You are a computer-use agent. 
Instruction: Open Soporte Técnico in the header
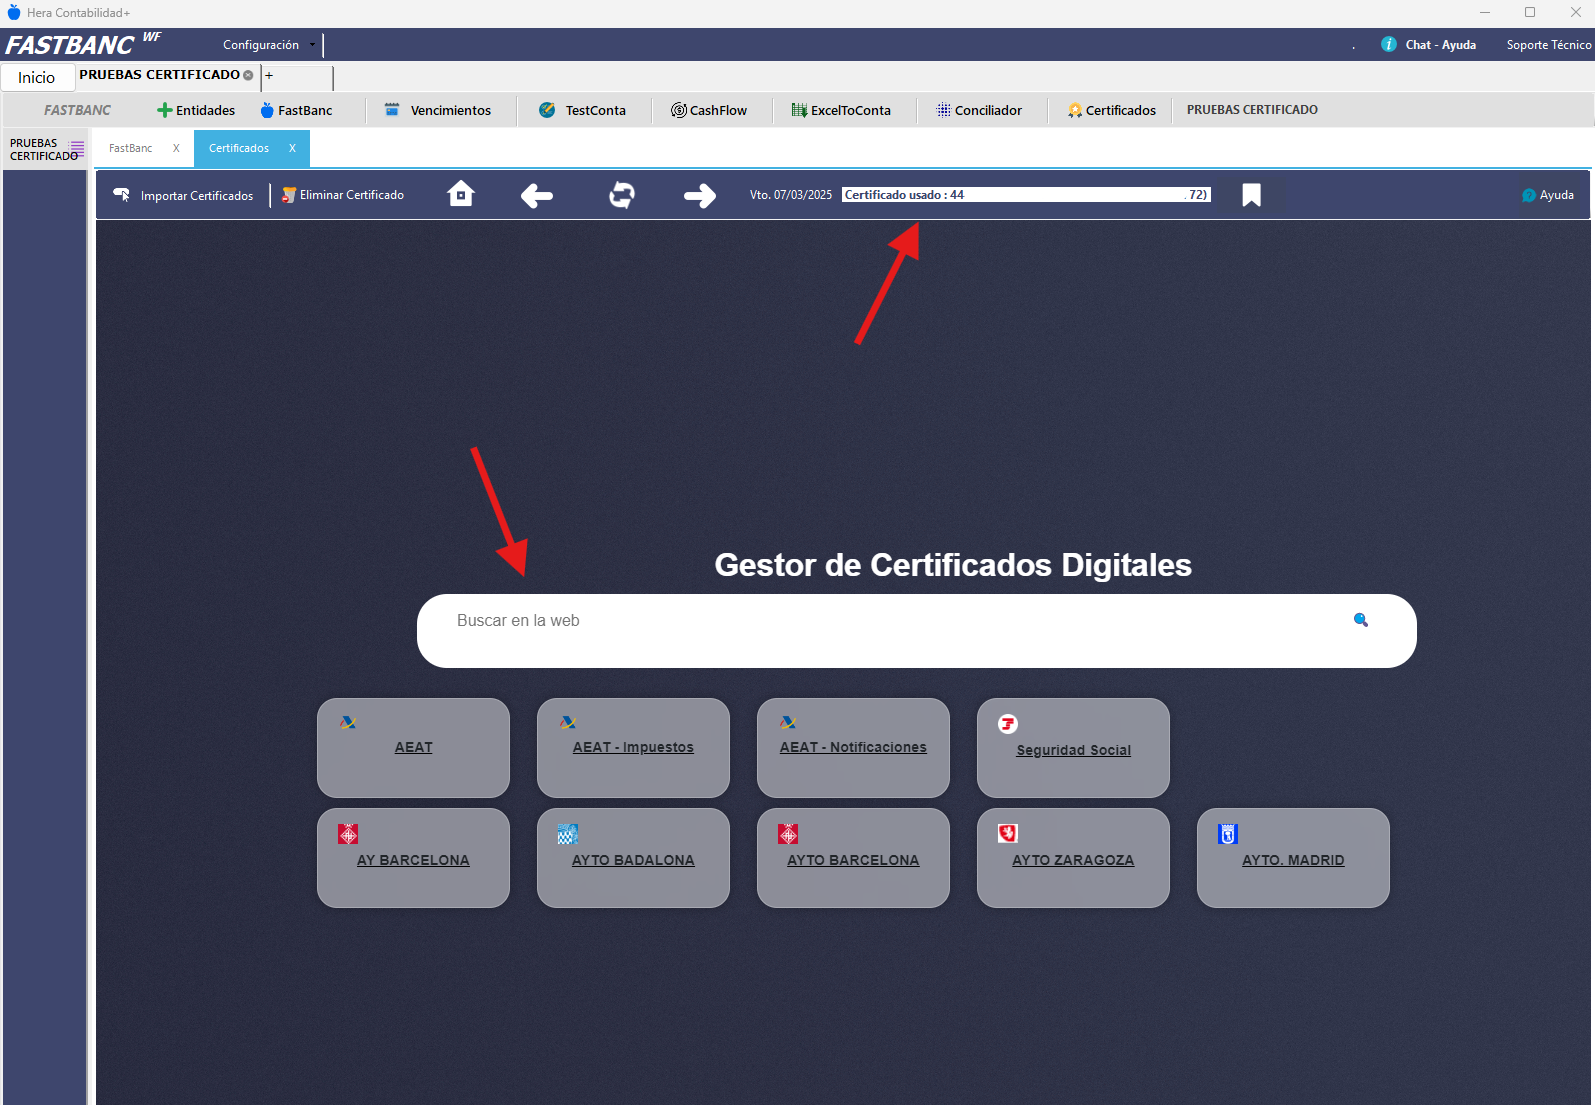(1548, 45)
